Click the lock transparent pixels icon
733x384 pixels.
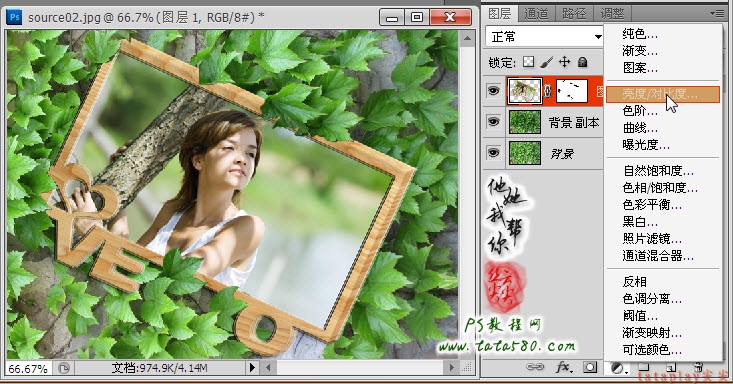point(528,62)
